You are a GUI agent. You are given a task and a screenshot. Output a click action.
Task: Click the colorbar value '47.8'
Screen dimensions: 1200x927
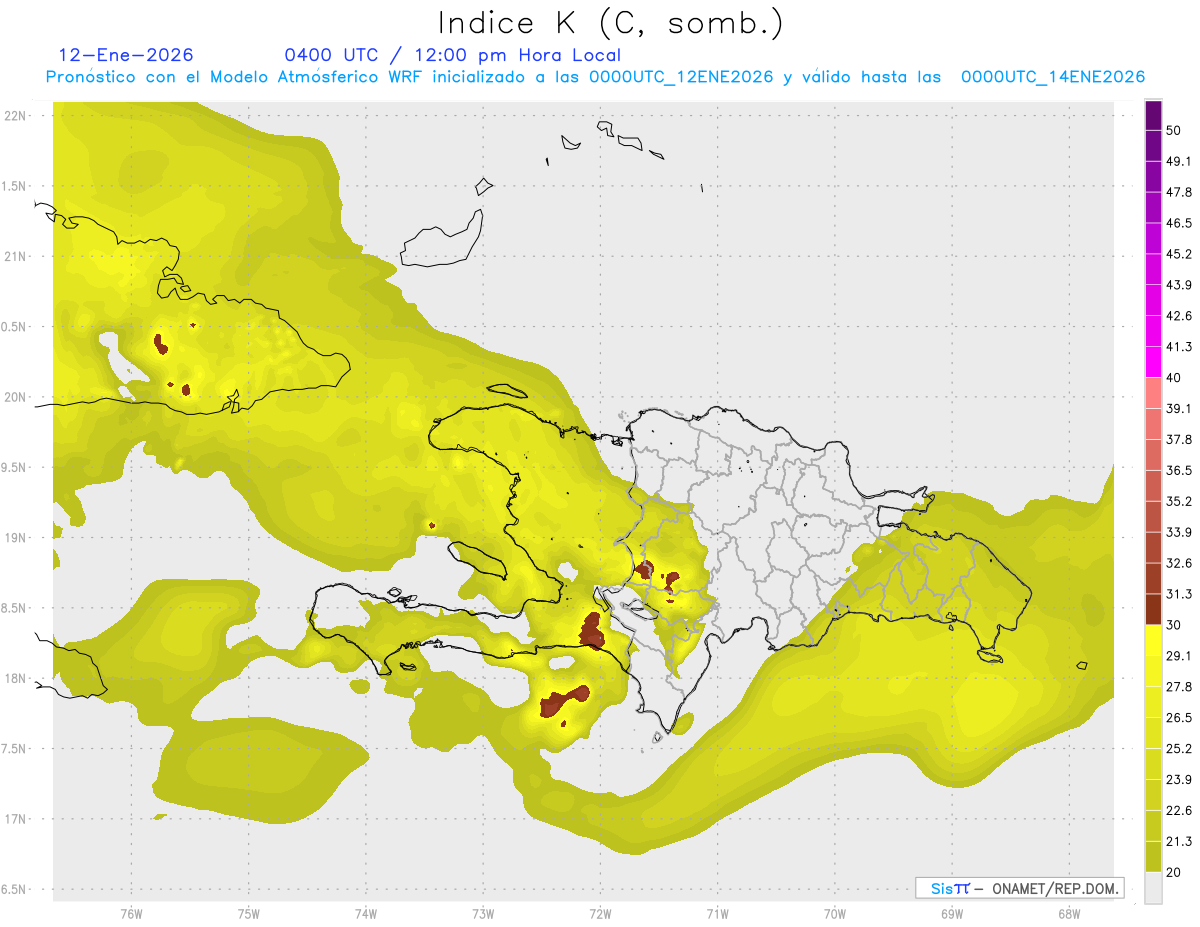coord(1179,192)
